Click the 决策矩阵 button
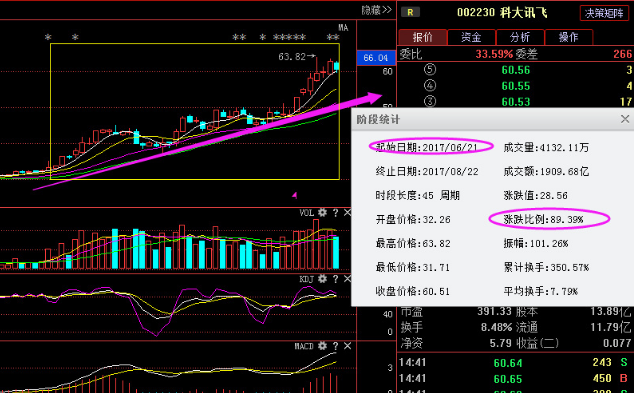634x393 pixels. [604, 13]
